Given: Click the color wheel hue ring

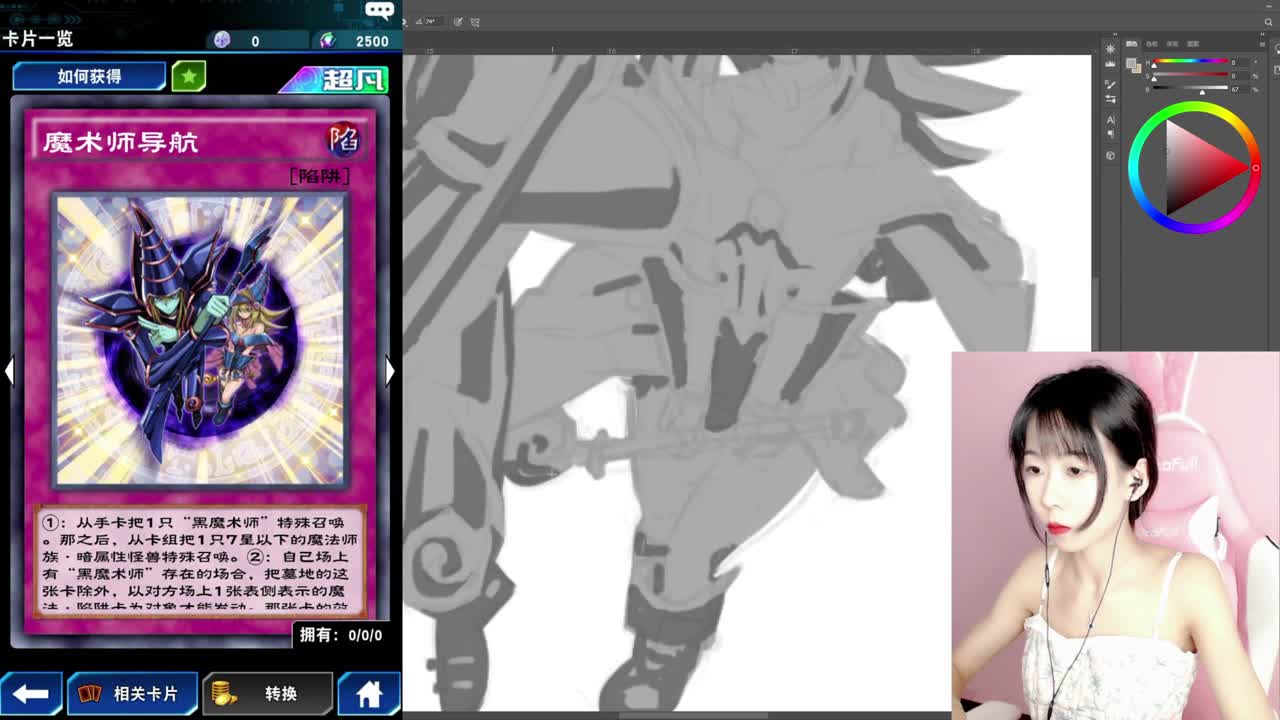Looking at the screenshot, I should coord(1195,108).
